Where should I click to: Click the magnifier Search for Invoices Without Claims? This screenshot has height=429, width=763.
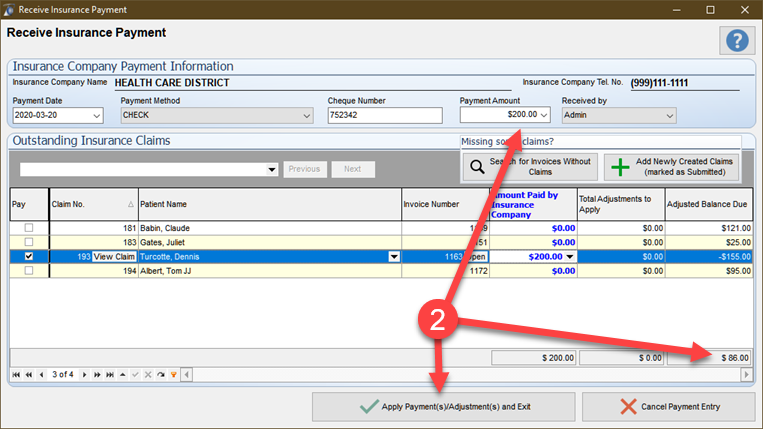(x=529, y=166)
